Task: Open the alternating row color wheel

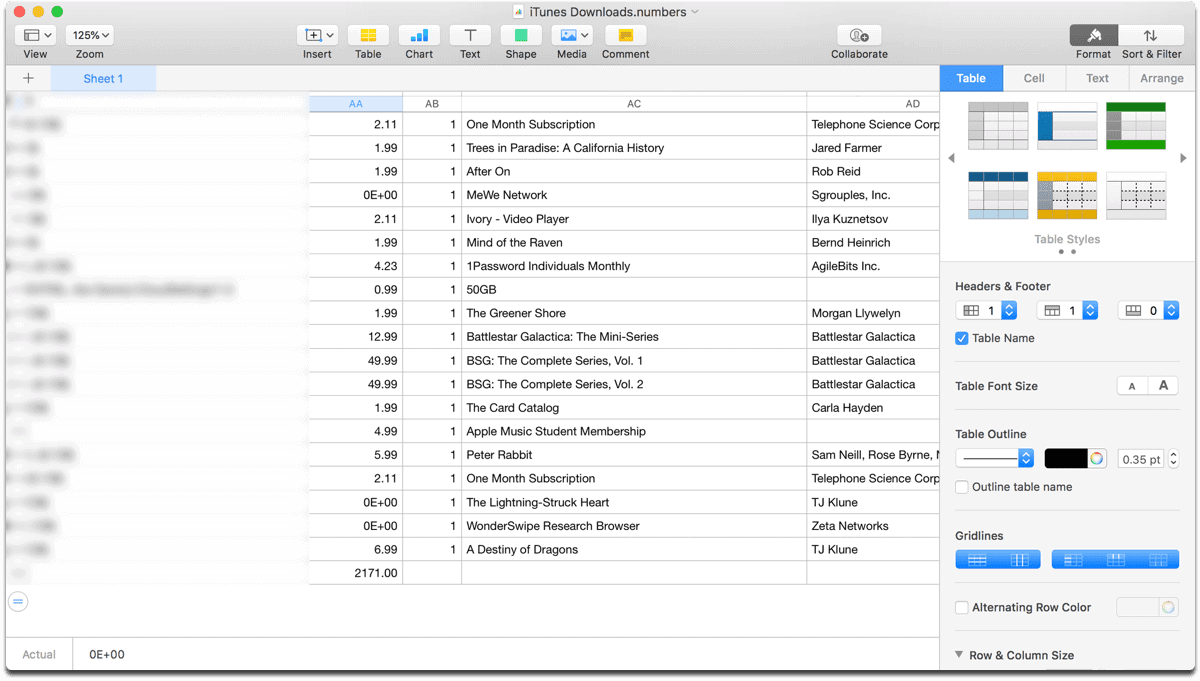Action: [x=1168, y=607]
